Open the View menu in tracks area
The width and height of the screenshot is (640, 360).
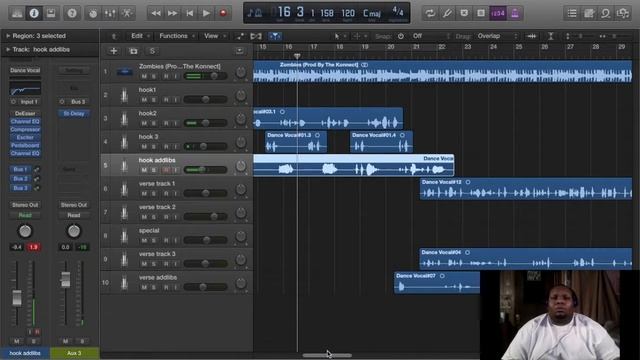tap(214, 36)
